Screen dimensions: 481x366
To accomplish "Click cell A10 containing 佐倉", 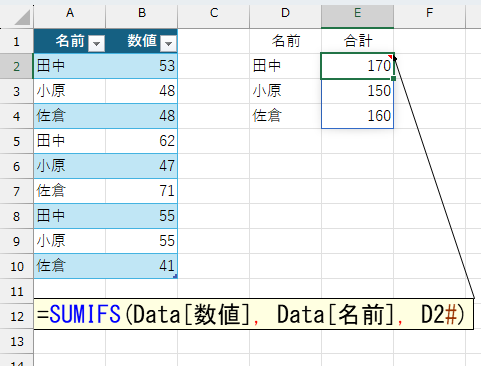I will click(70, 266).
